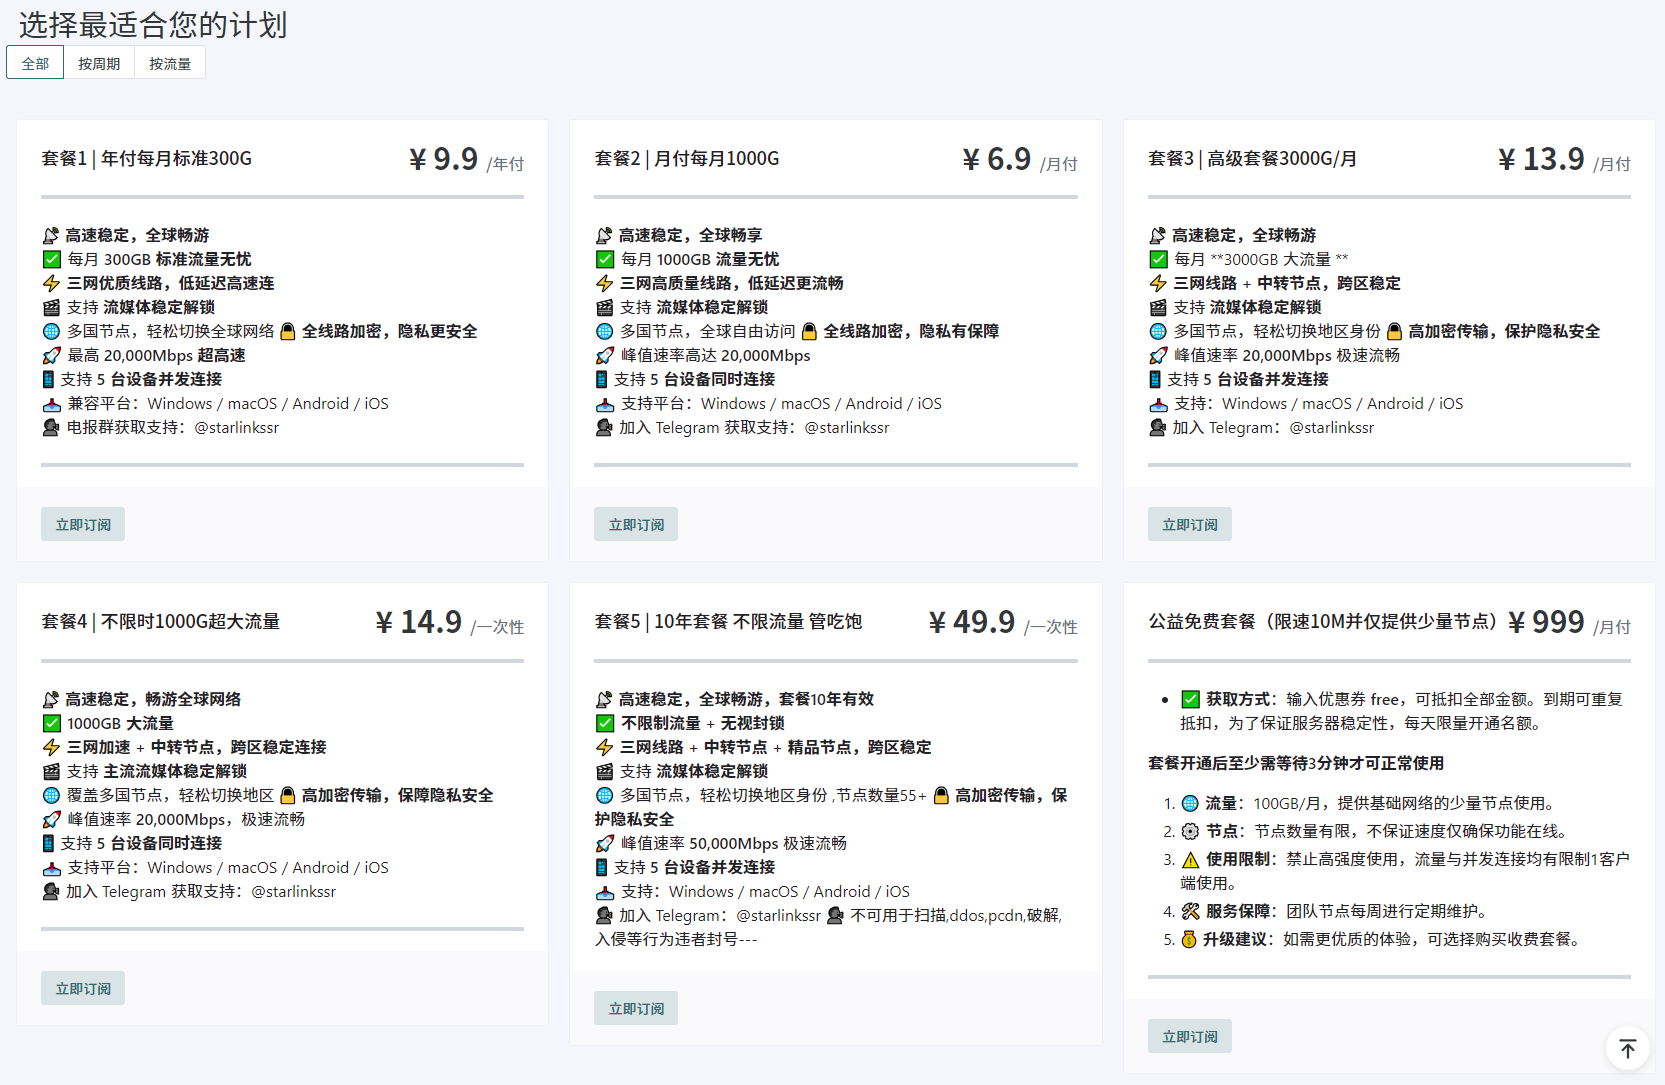Click 立即订阅 under 套餐4 不限时1000G

click(83, 989)
